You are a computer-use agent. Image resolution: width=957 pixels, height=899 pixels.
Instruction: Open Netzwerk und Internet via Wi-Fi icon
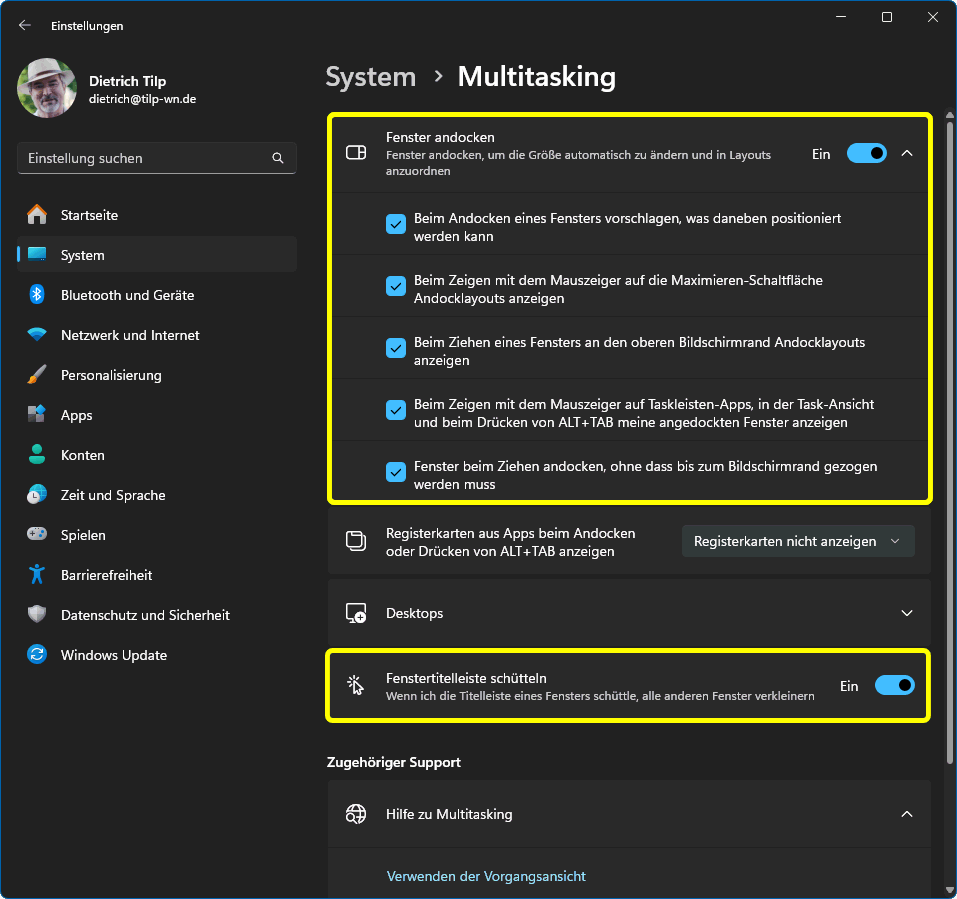pos(37,335)
